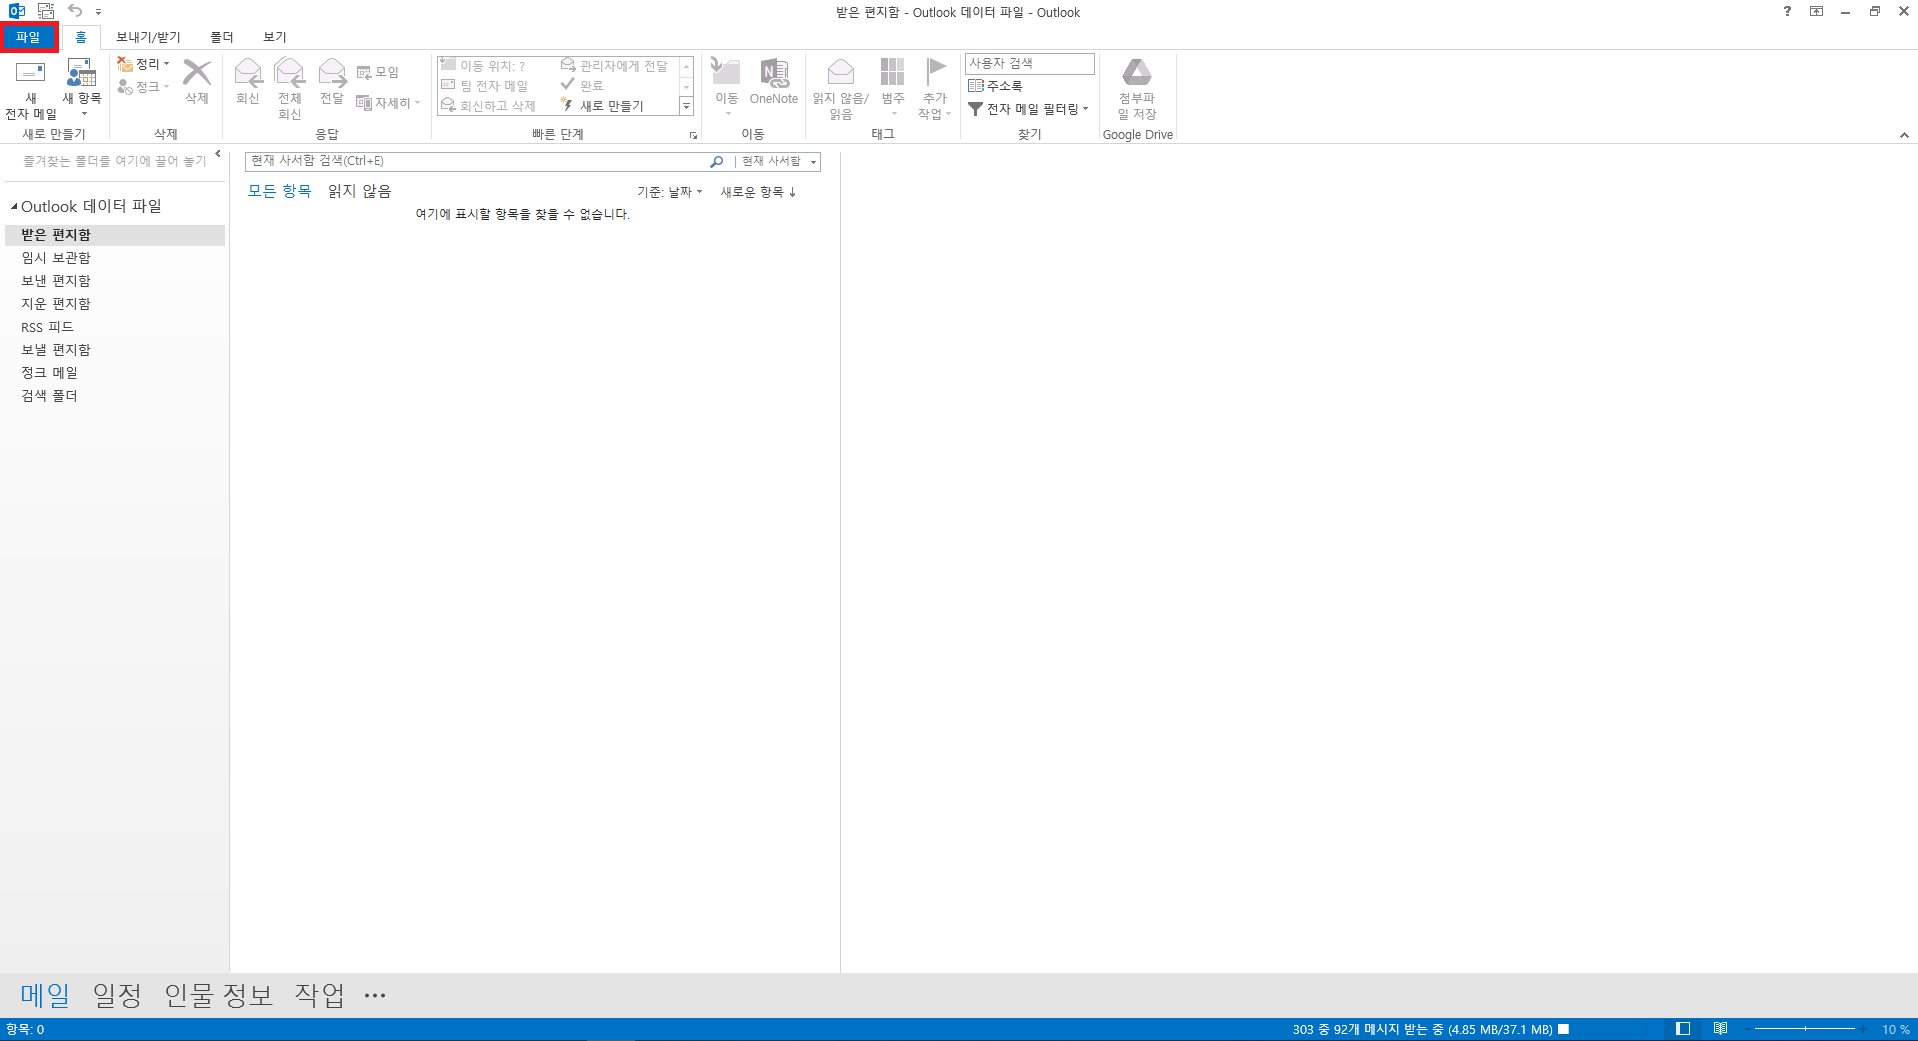Click the Send/Receive all folders quick access icon

(46, 12)
